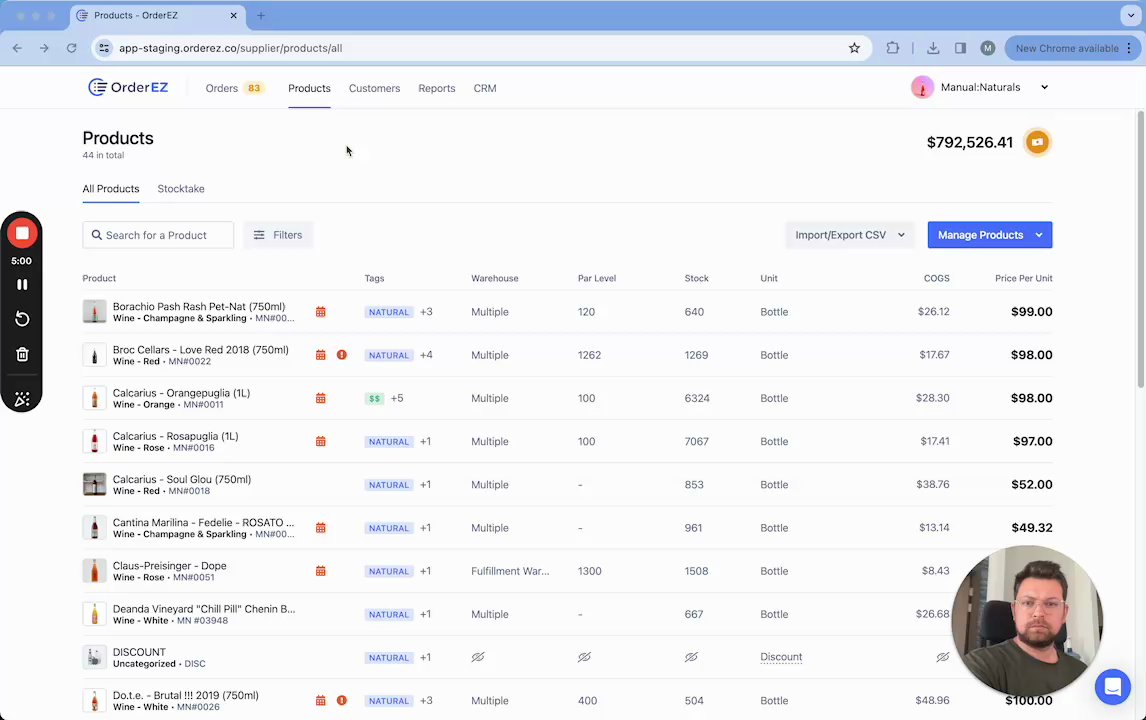Go to the Reports page
This screenshot has width=1146, height=720.
point(436,88)
